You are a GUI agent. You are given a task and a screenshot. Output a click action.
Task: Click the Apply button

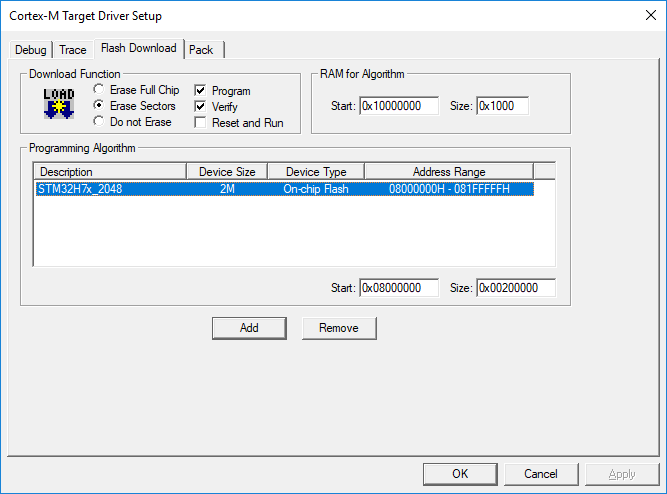[x=622, y=474]
